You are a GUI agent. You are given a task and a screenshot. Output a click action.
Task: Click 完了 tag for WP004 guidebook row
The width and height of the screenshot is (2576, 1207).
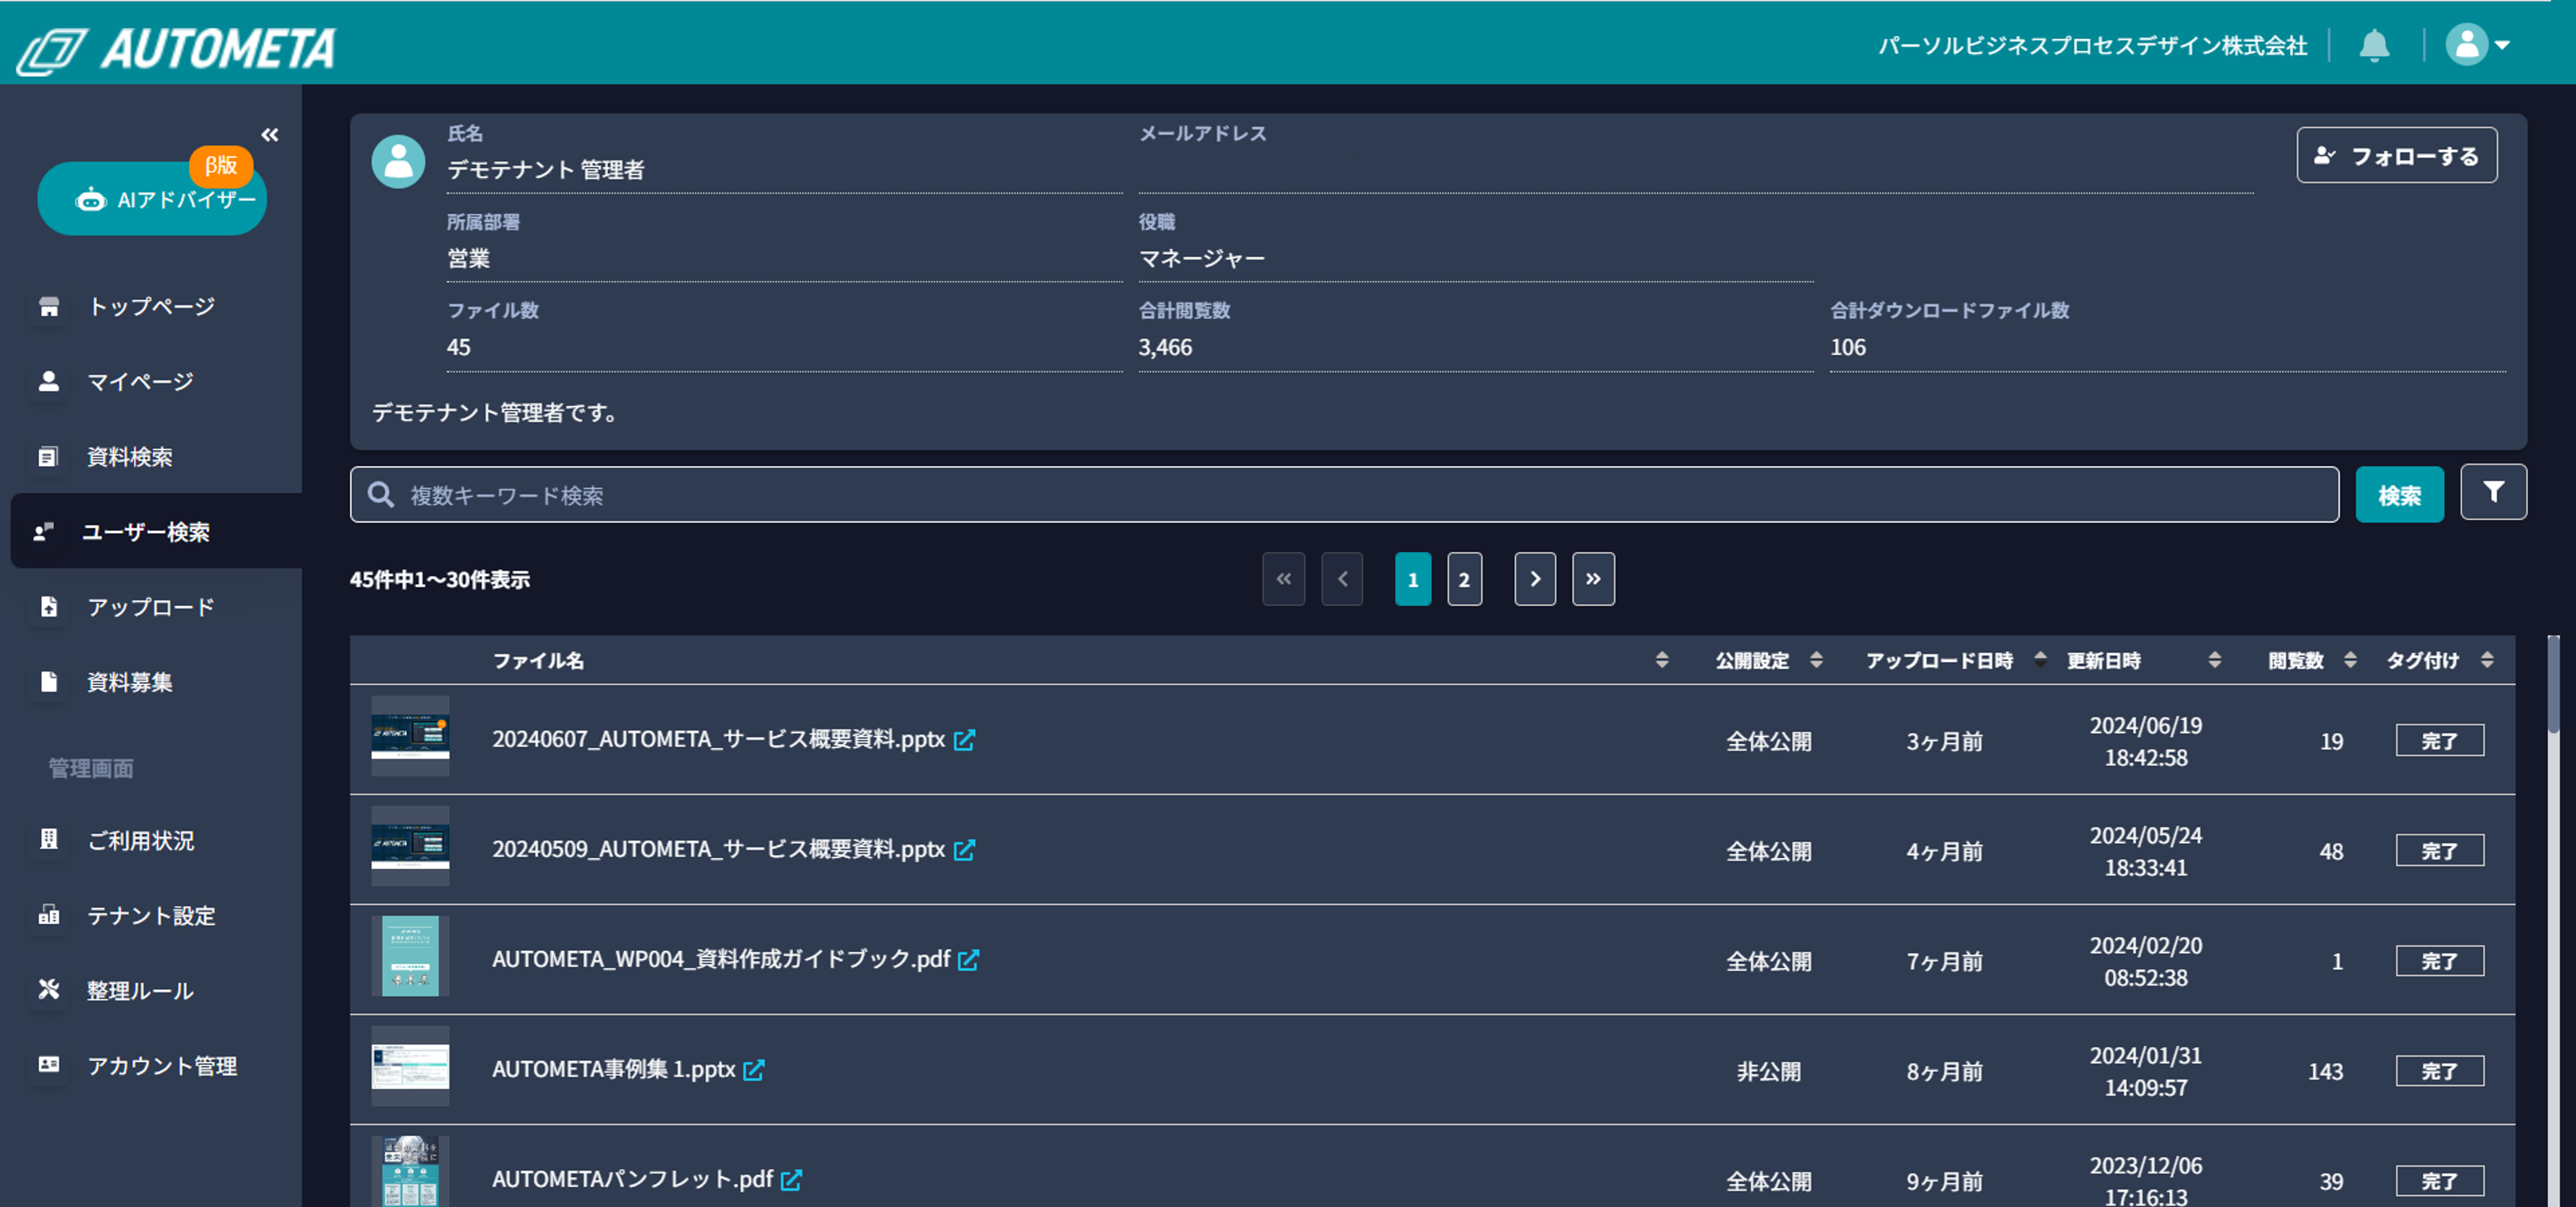[2439, 961]
